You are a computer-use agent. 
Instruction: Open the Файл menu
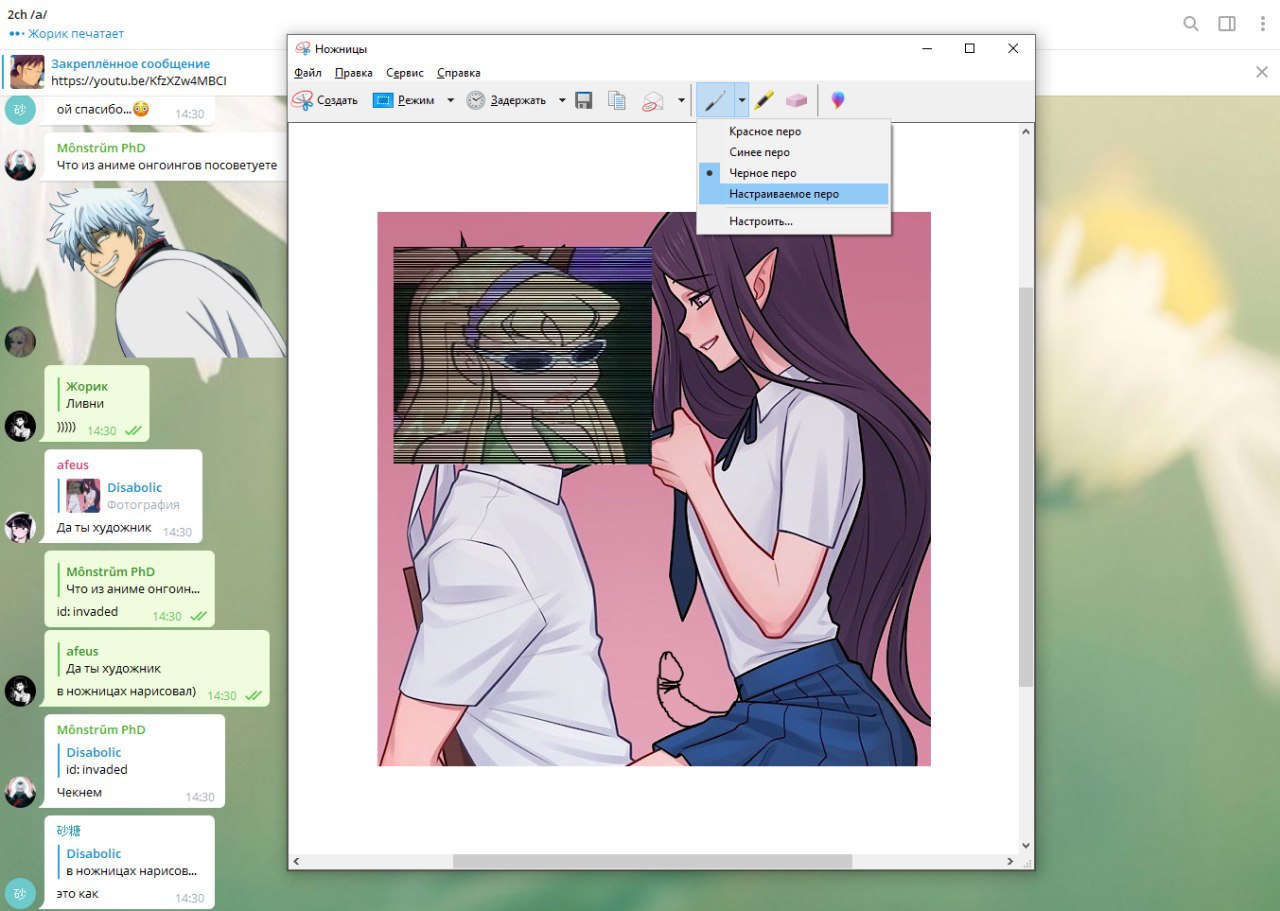tap(308, 73)
